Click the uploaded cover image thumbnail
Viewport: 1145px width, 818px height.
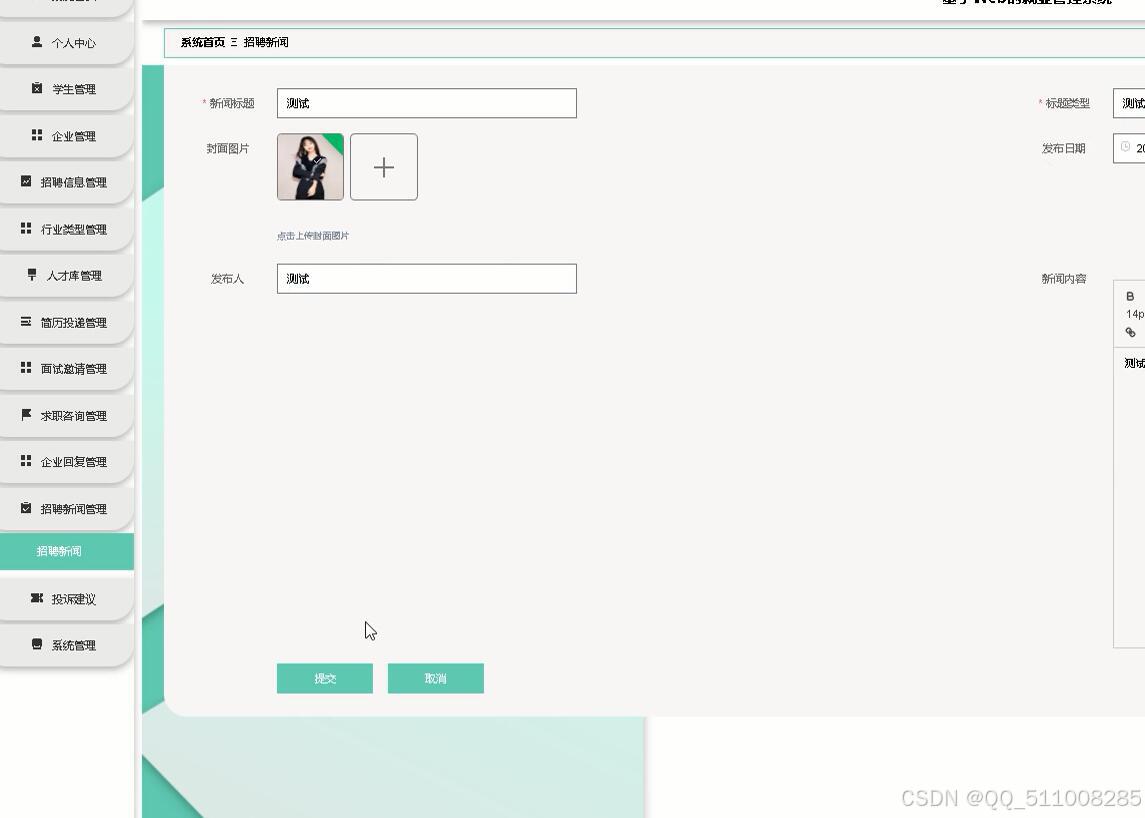tap(310, 167)
